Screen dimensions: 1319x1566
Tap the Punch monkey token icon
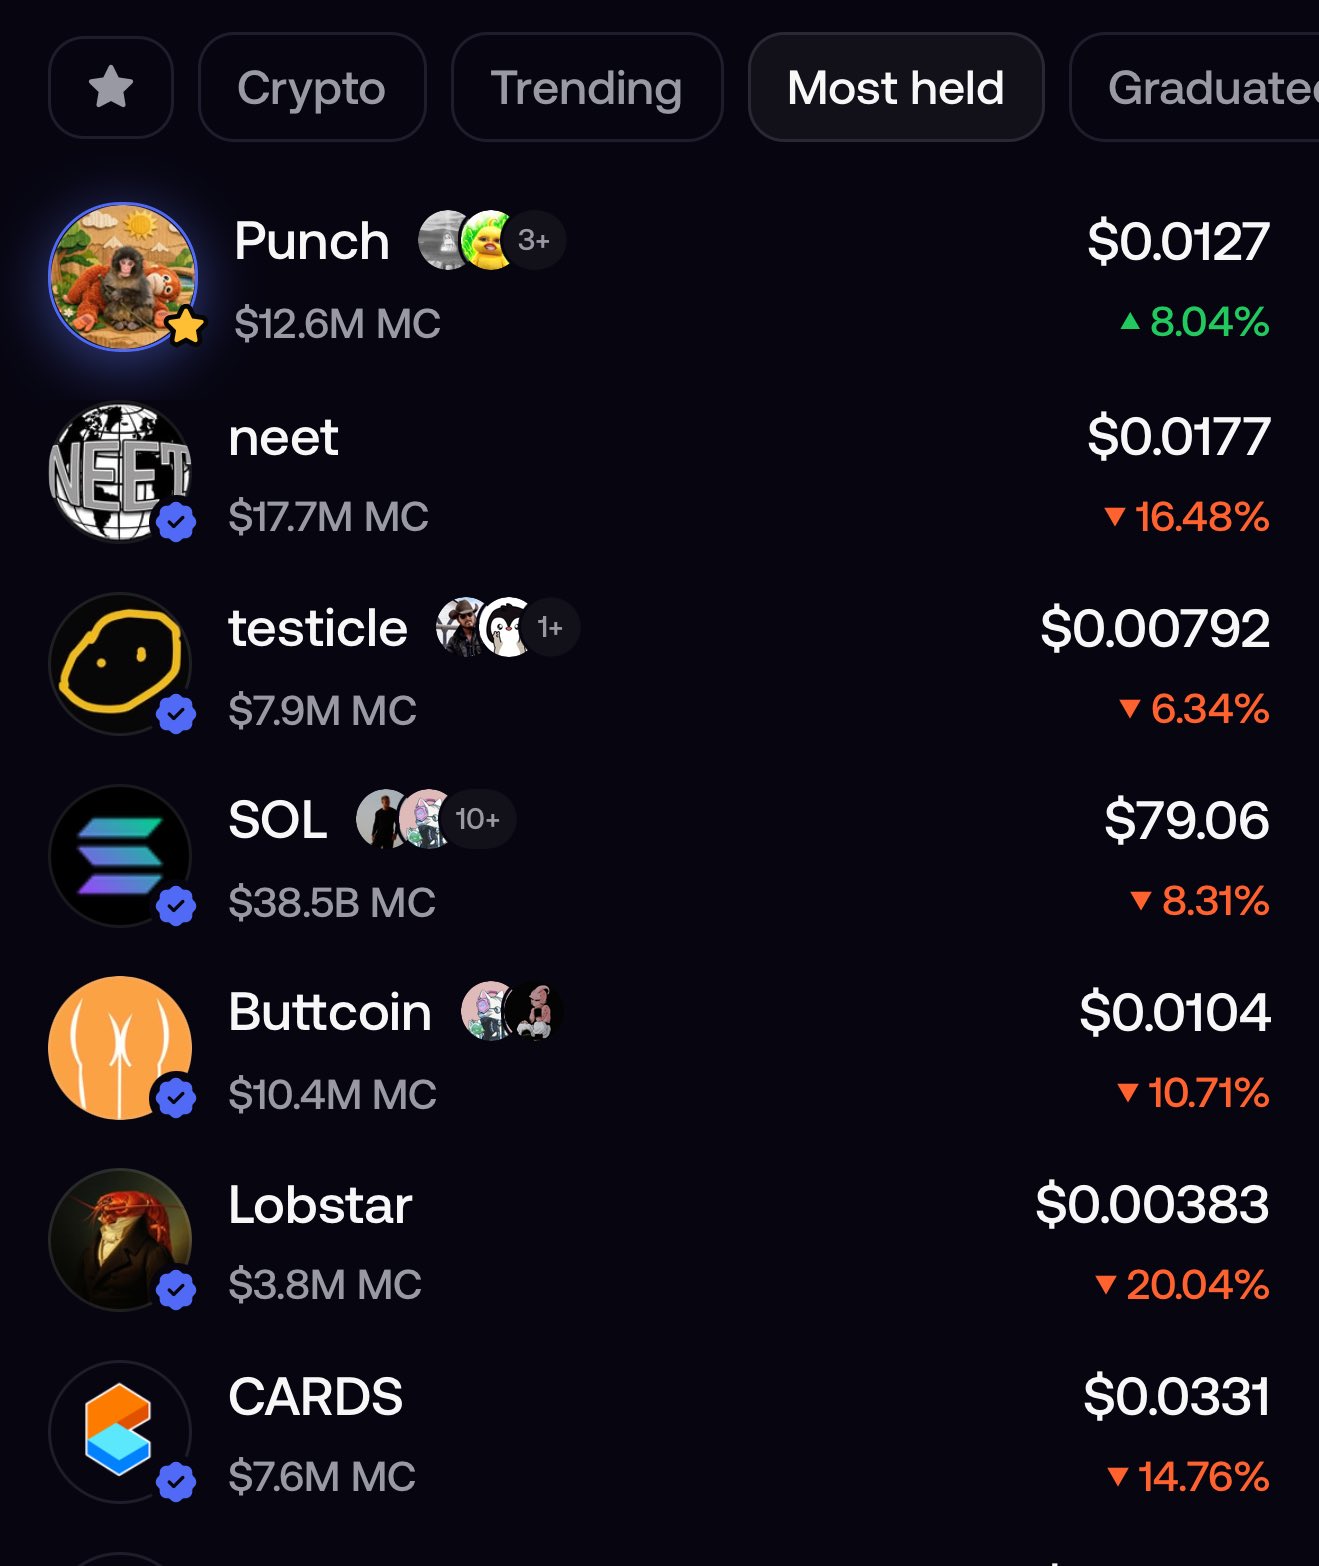(x=123, y=277)
